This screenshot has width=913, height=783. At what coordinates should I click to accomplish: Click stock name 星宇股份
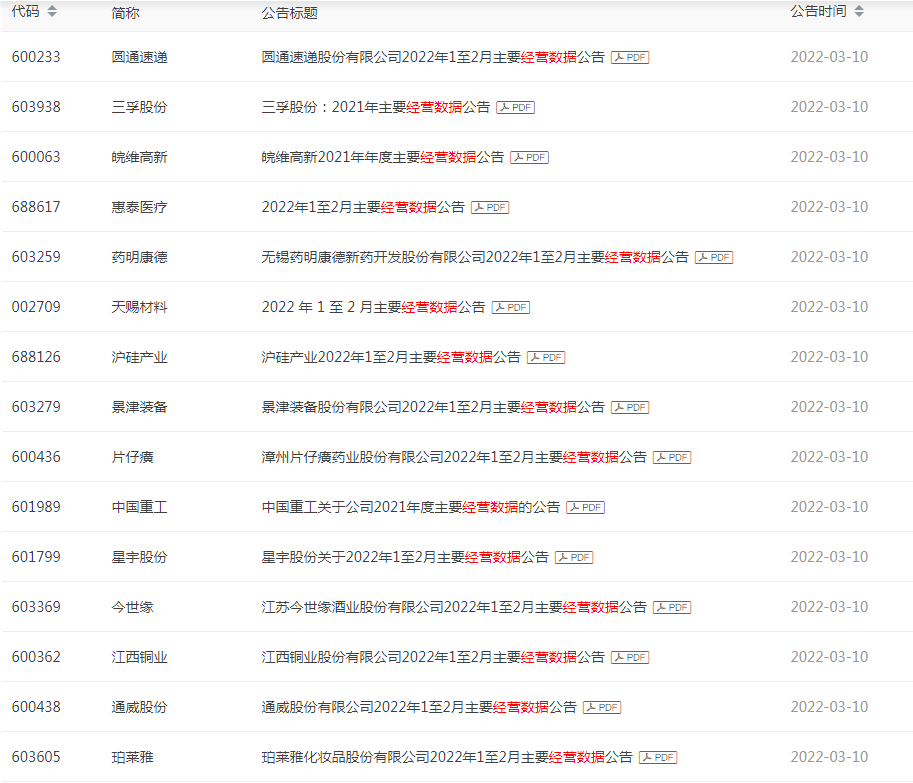[139, 557]
